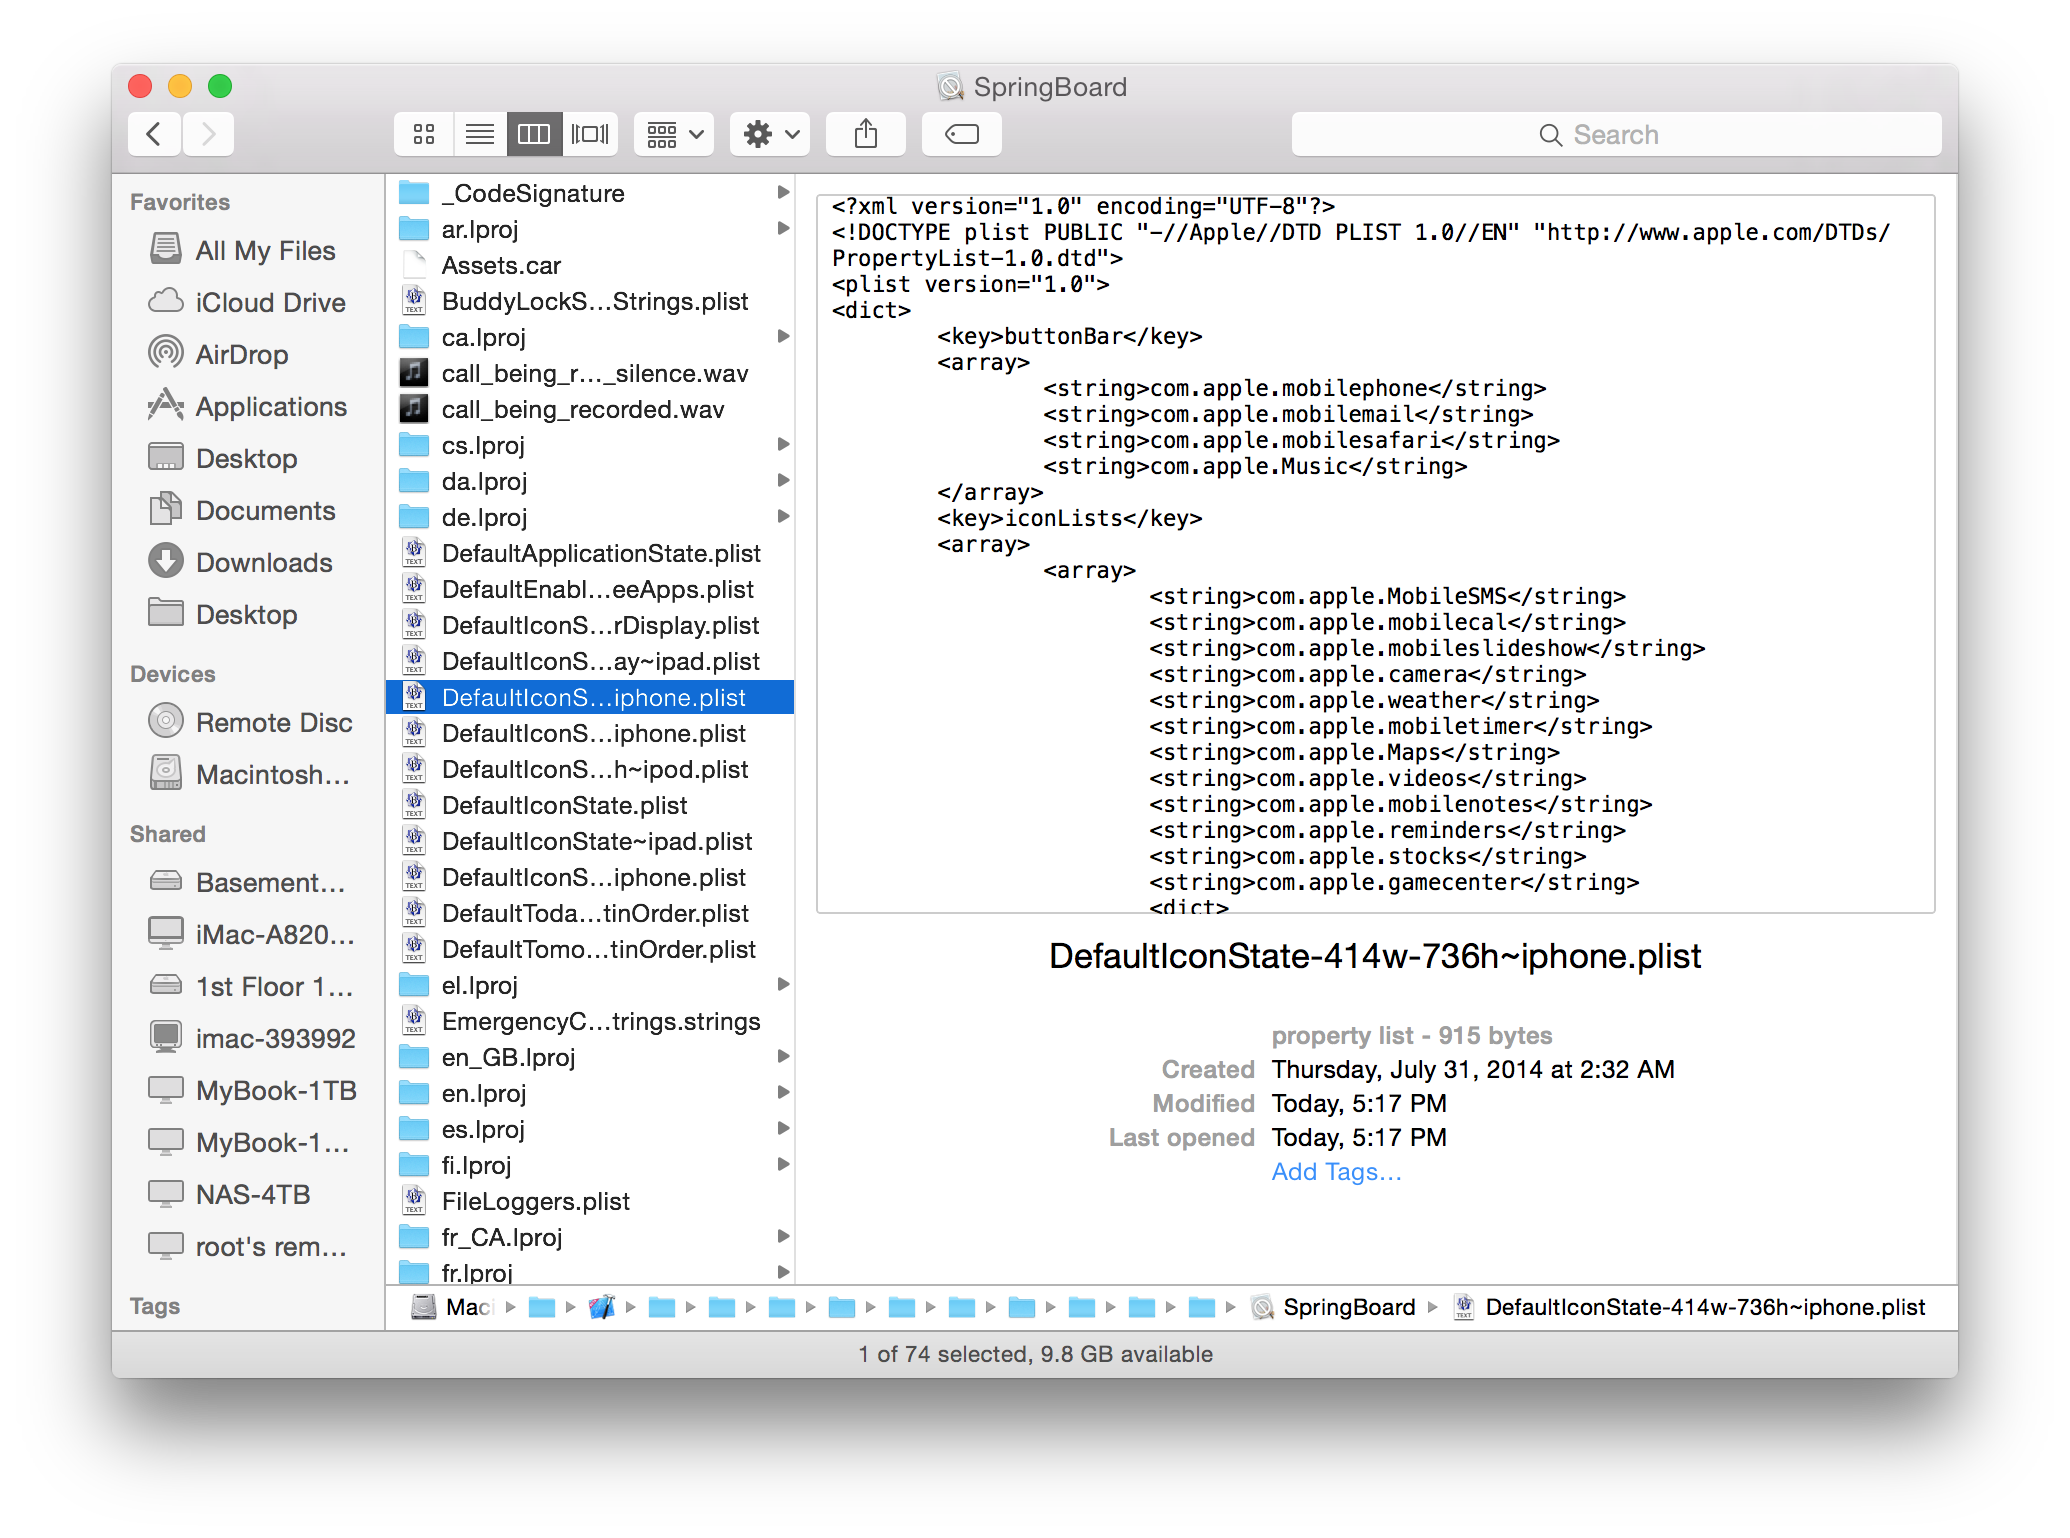Select the call_being_recorded.wav file

point(582,409)
